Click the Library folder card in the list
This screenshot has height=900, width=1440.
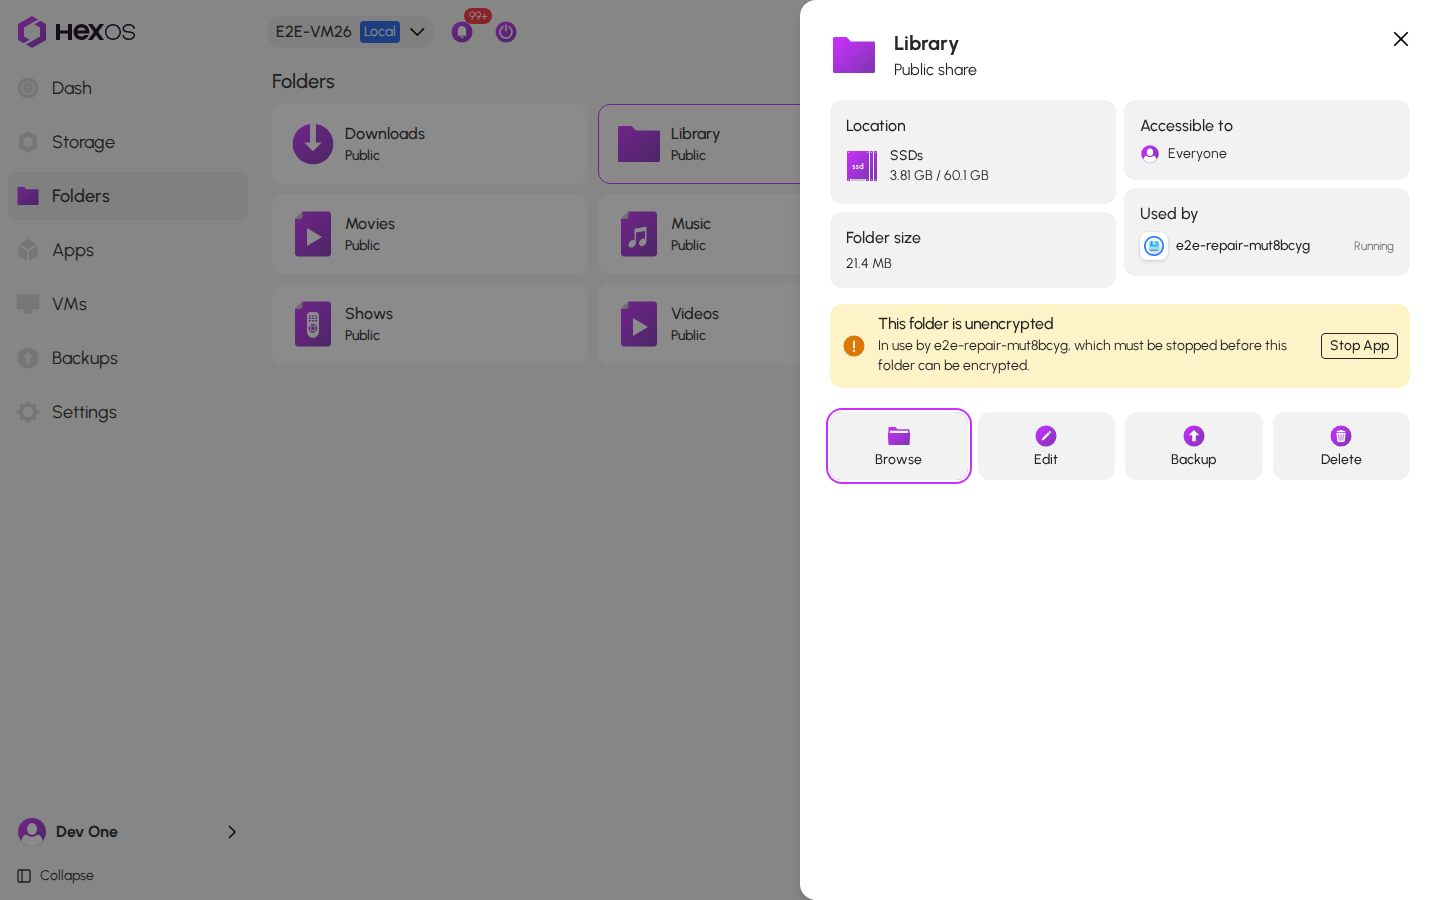(699, 144)
